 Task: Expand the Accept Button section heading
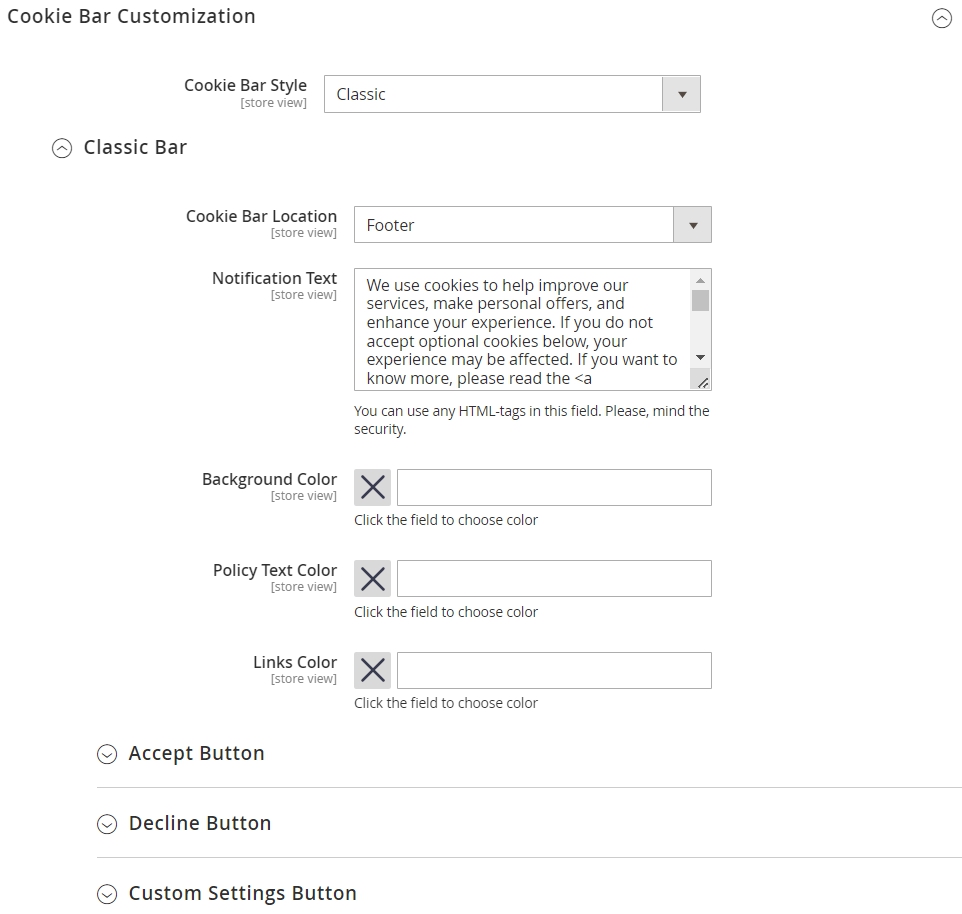196,753
